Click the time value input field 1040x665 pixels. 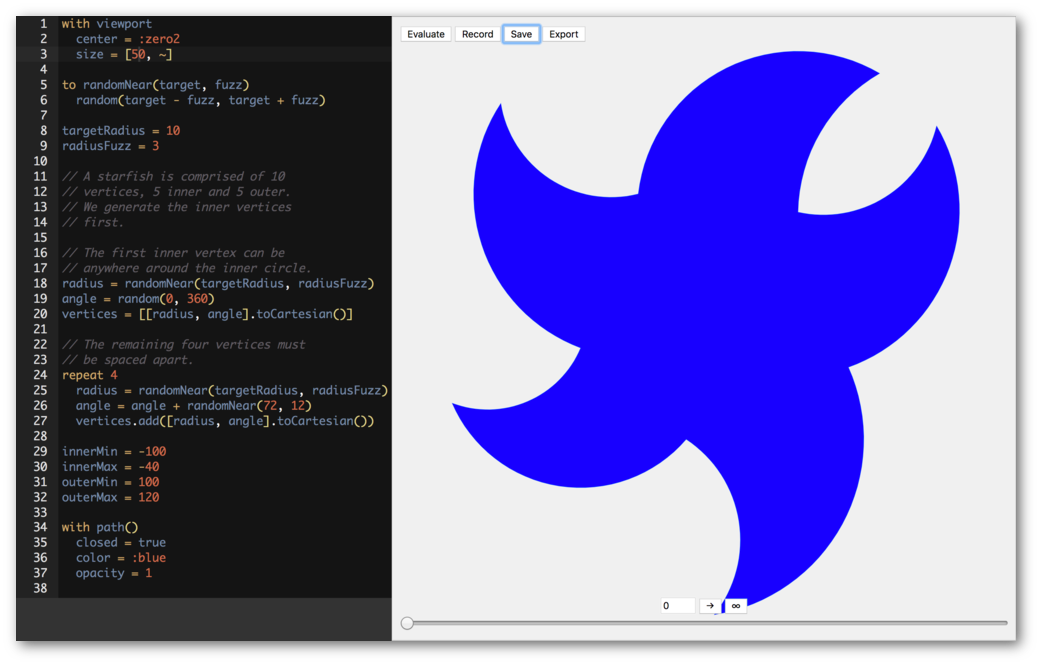coord(677,606)
